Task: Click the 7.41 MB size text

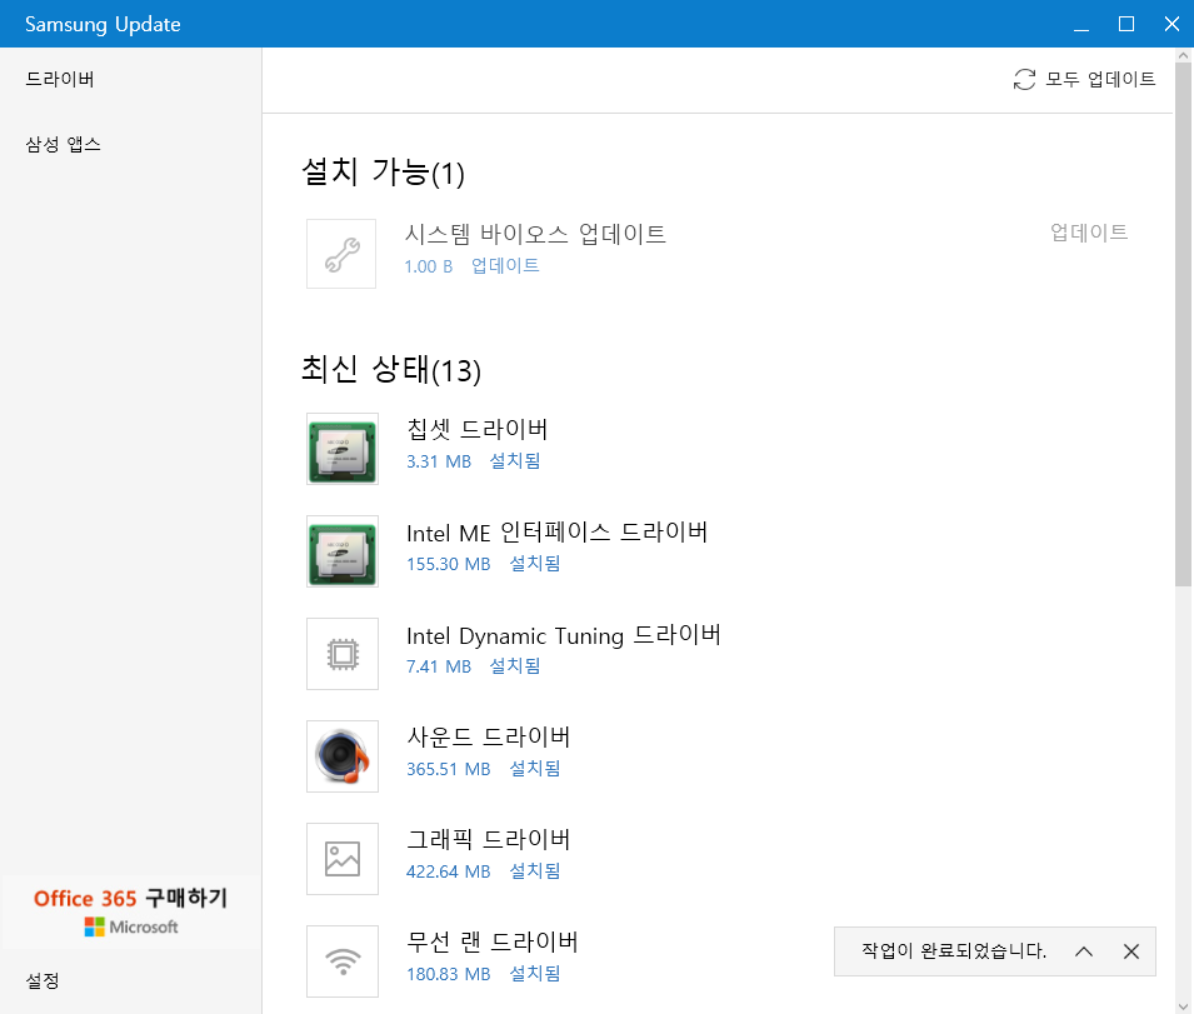Action: (439, 667)
